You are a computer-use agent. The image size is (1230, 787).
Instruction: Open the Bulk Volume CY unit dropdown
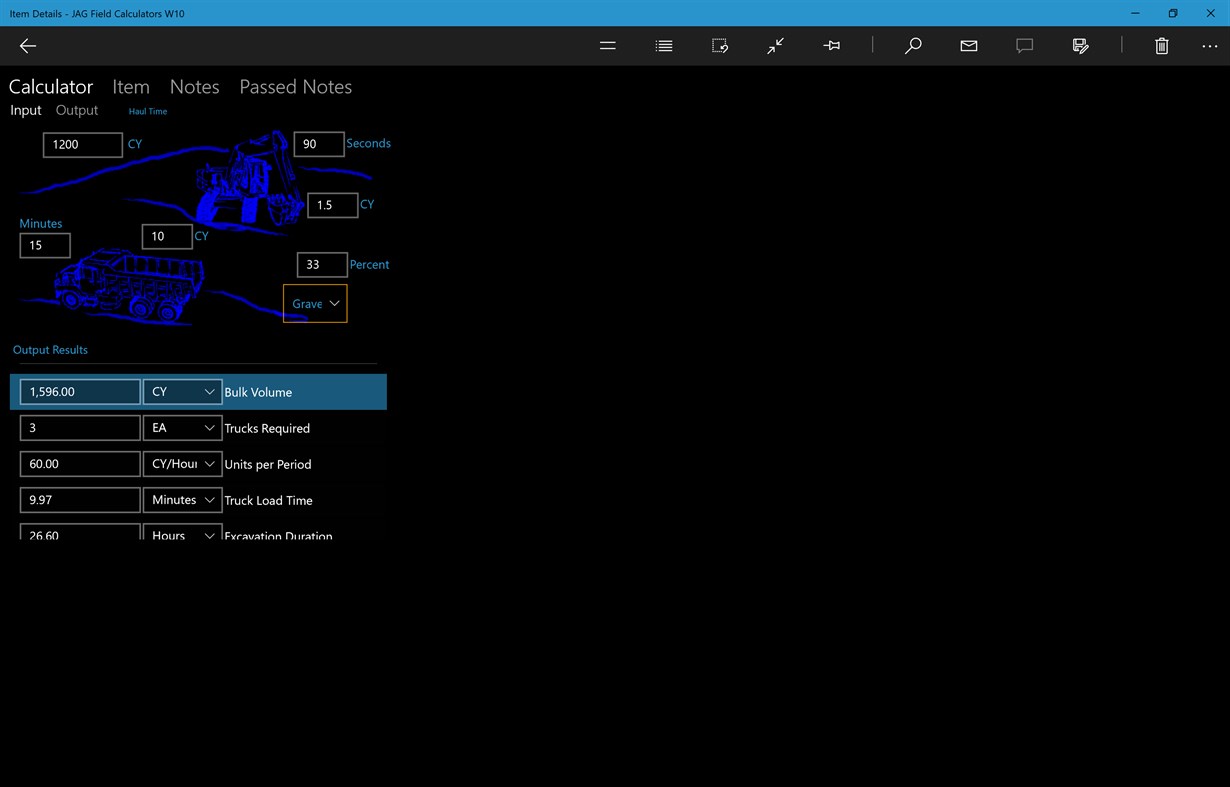coord(182,391)
